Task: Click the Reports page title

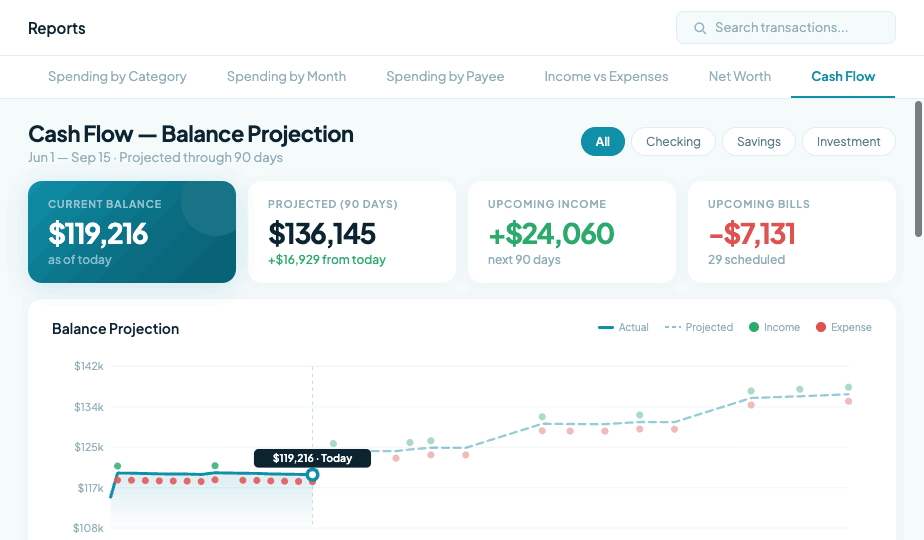Action: click(x=57, y=28)
